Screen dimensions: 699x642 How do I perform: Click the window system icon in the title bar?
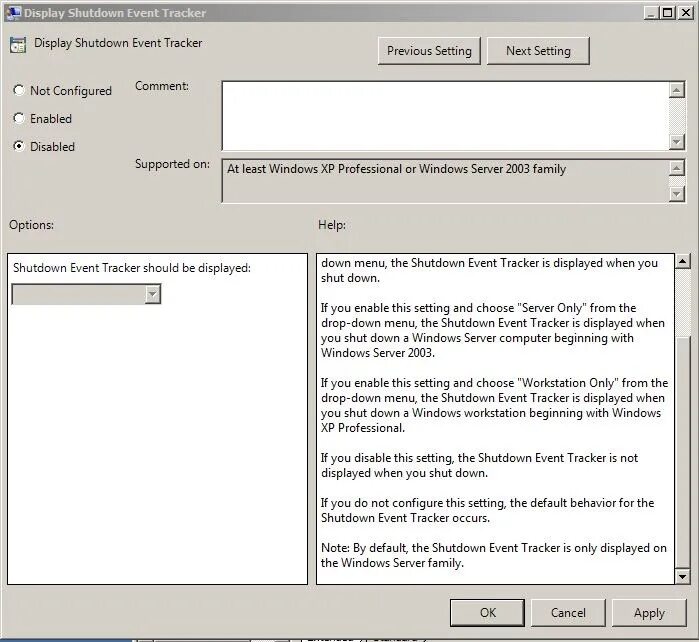pyautogui.click(x=13, y=12)
